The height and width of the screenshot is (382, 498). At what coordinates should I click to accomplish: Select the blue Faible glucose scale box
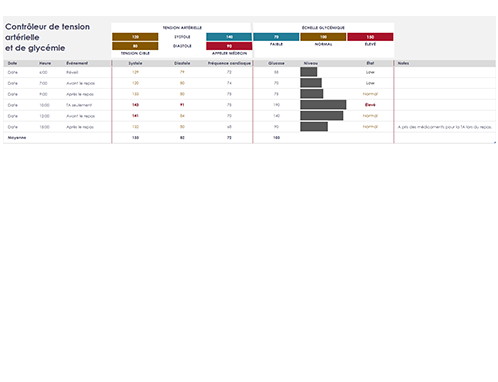click(x=276, y=37)
